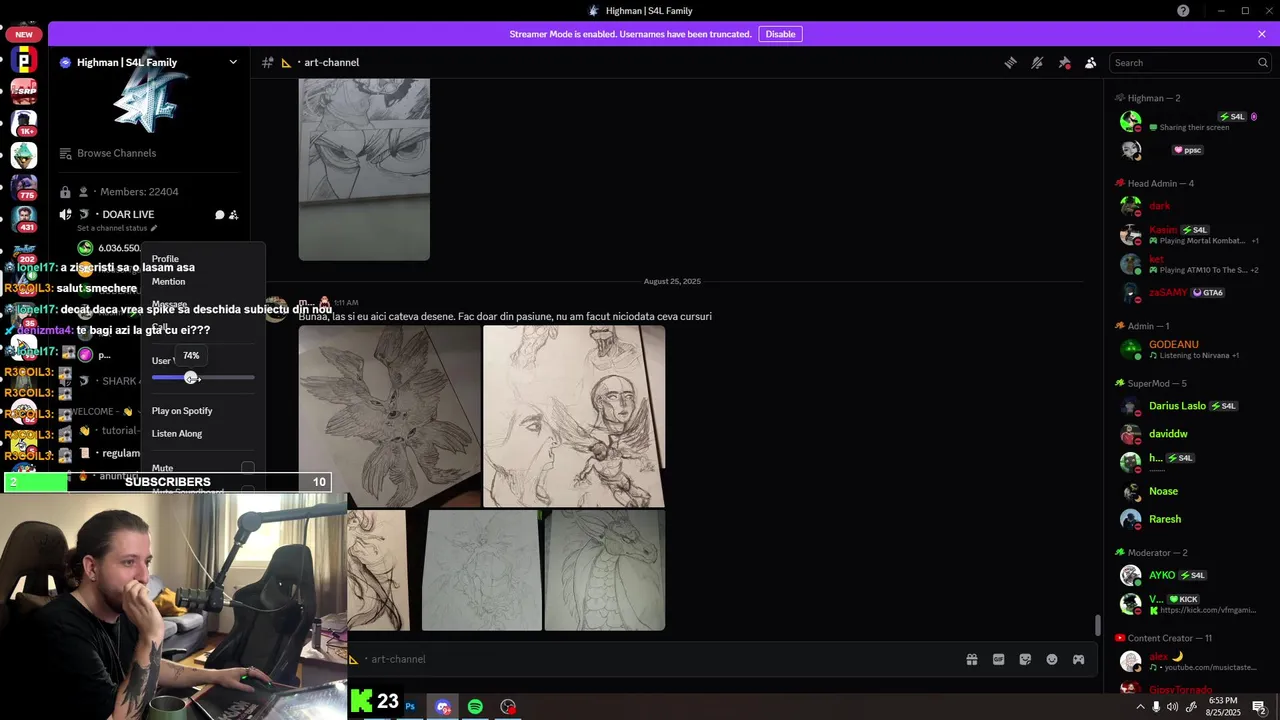Open the close-up eyes manga drawing thumbnail
Image resolution: width=1280 pixels, height=720 pixels.
(x=364, y=170)
